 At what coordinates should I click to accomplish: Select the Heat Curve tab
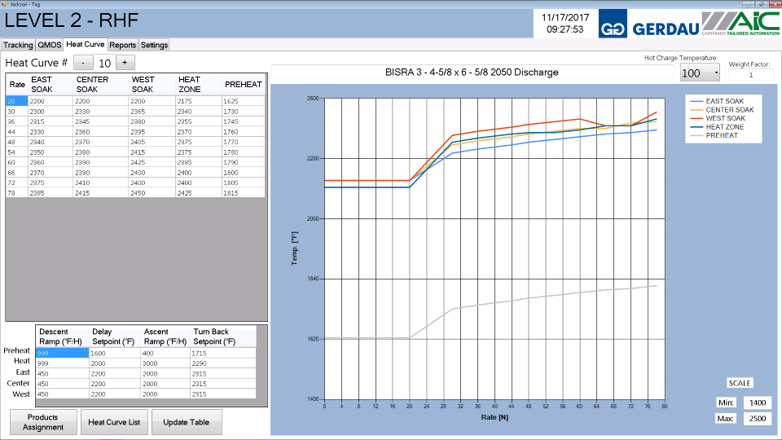[85, 44]
